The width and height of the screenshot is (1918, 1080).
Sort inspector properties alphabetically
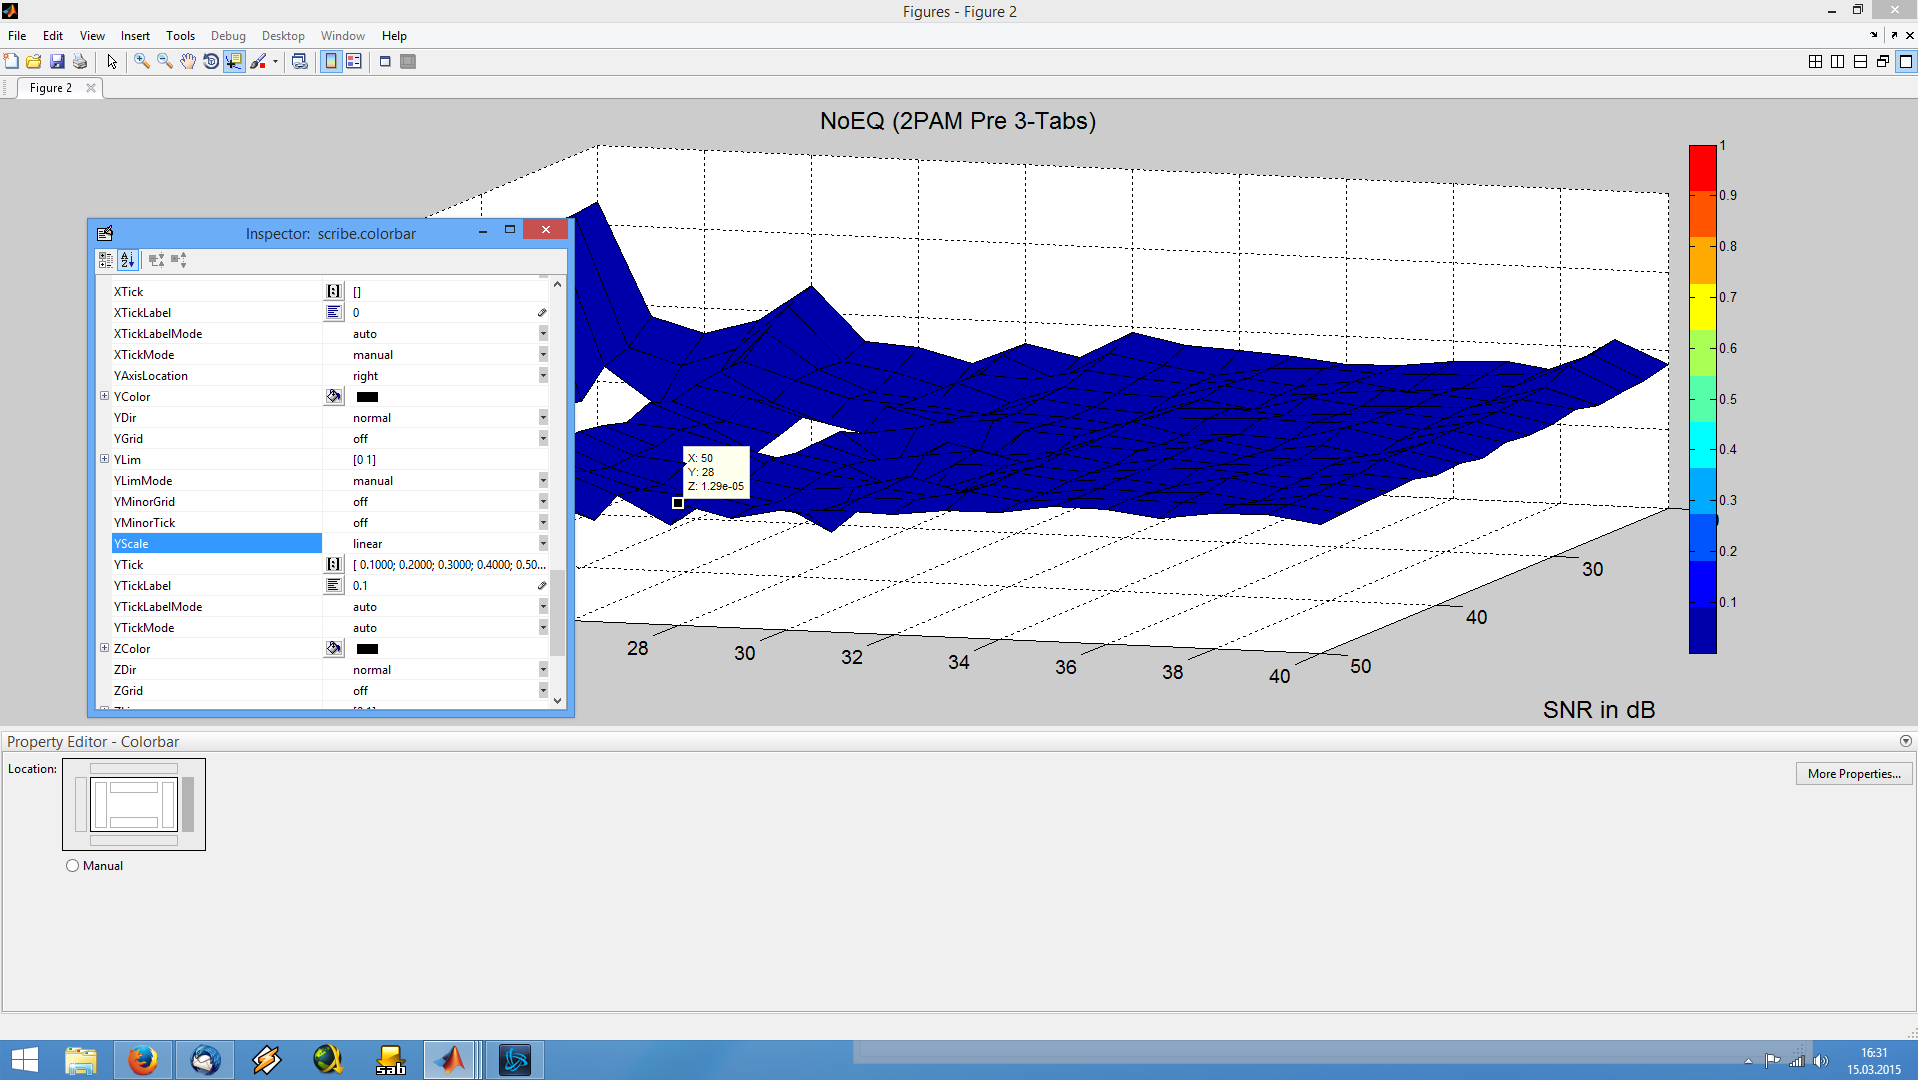(x=127, y=260)
